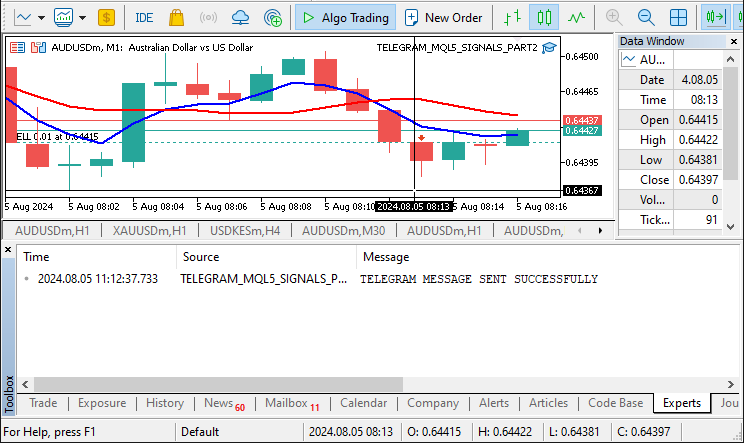Click the Signals broadcast icon

208,18
